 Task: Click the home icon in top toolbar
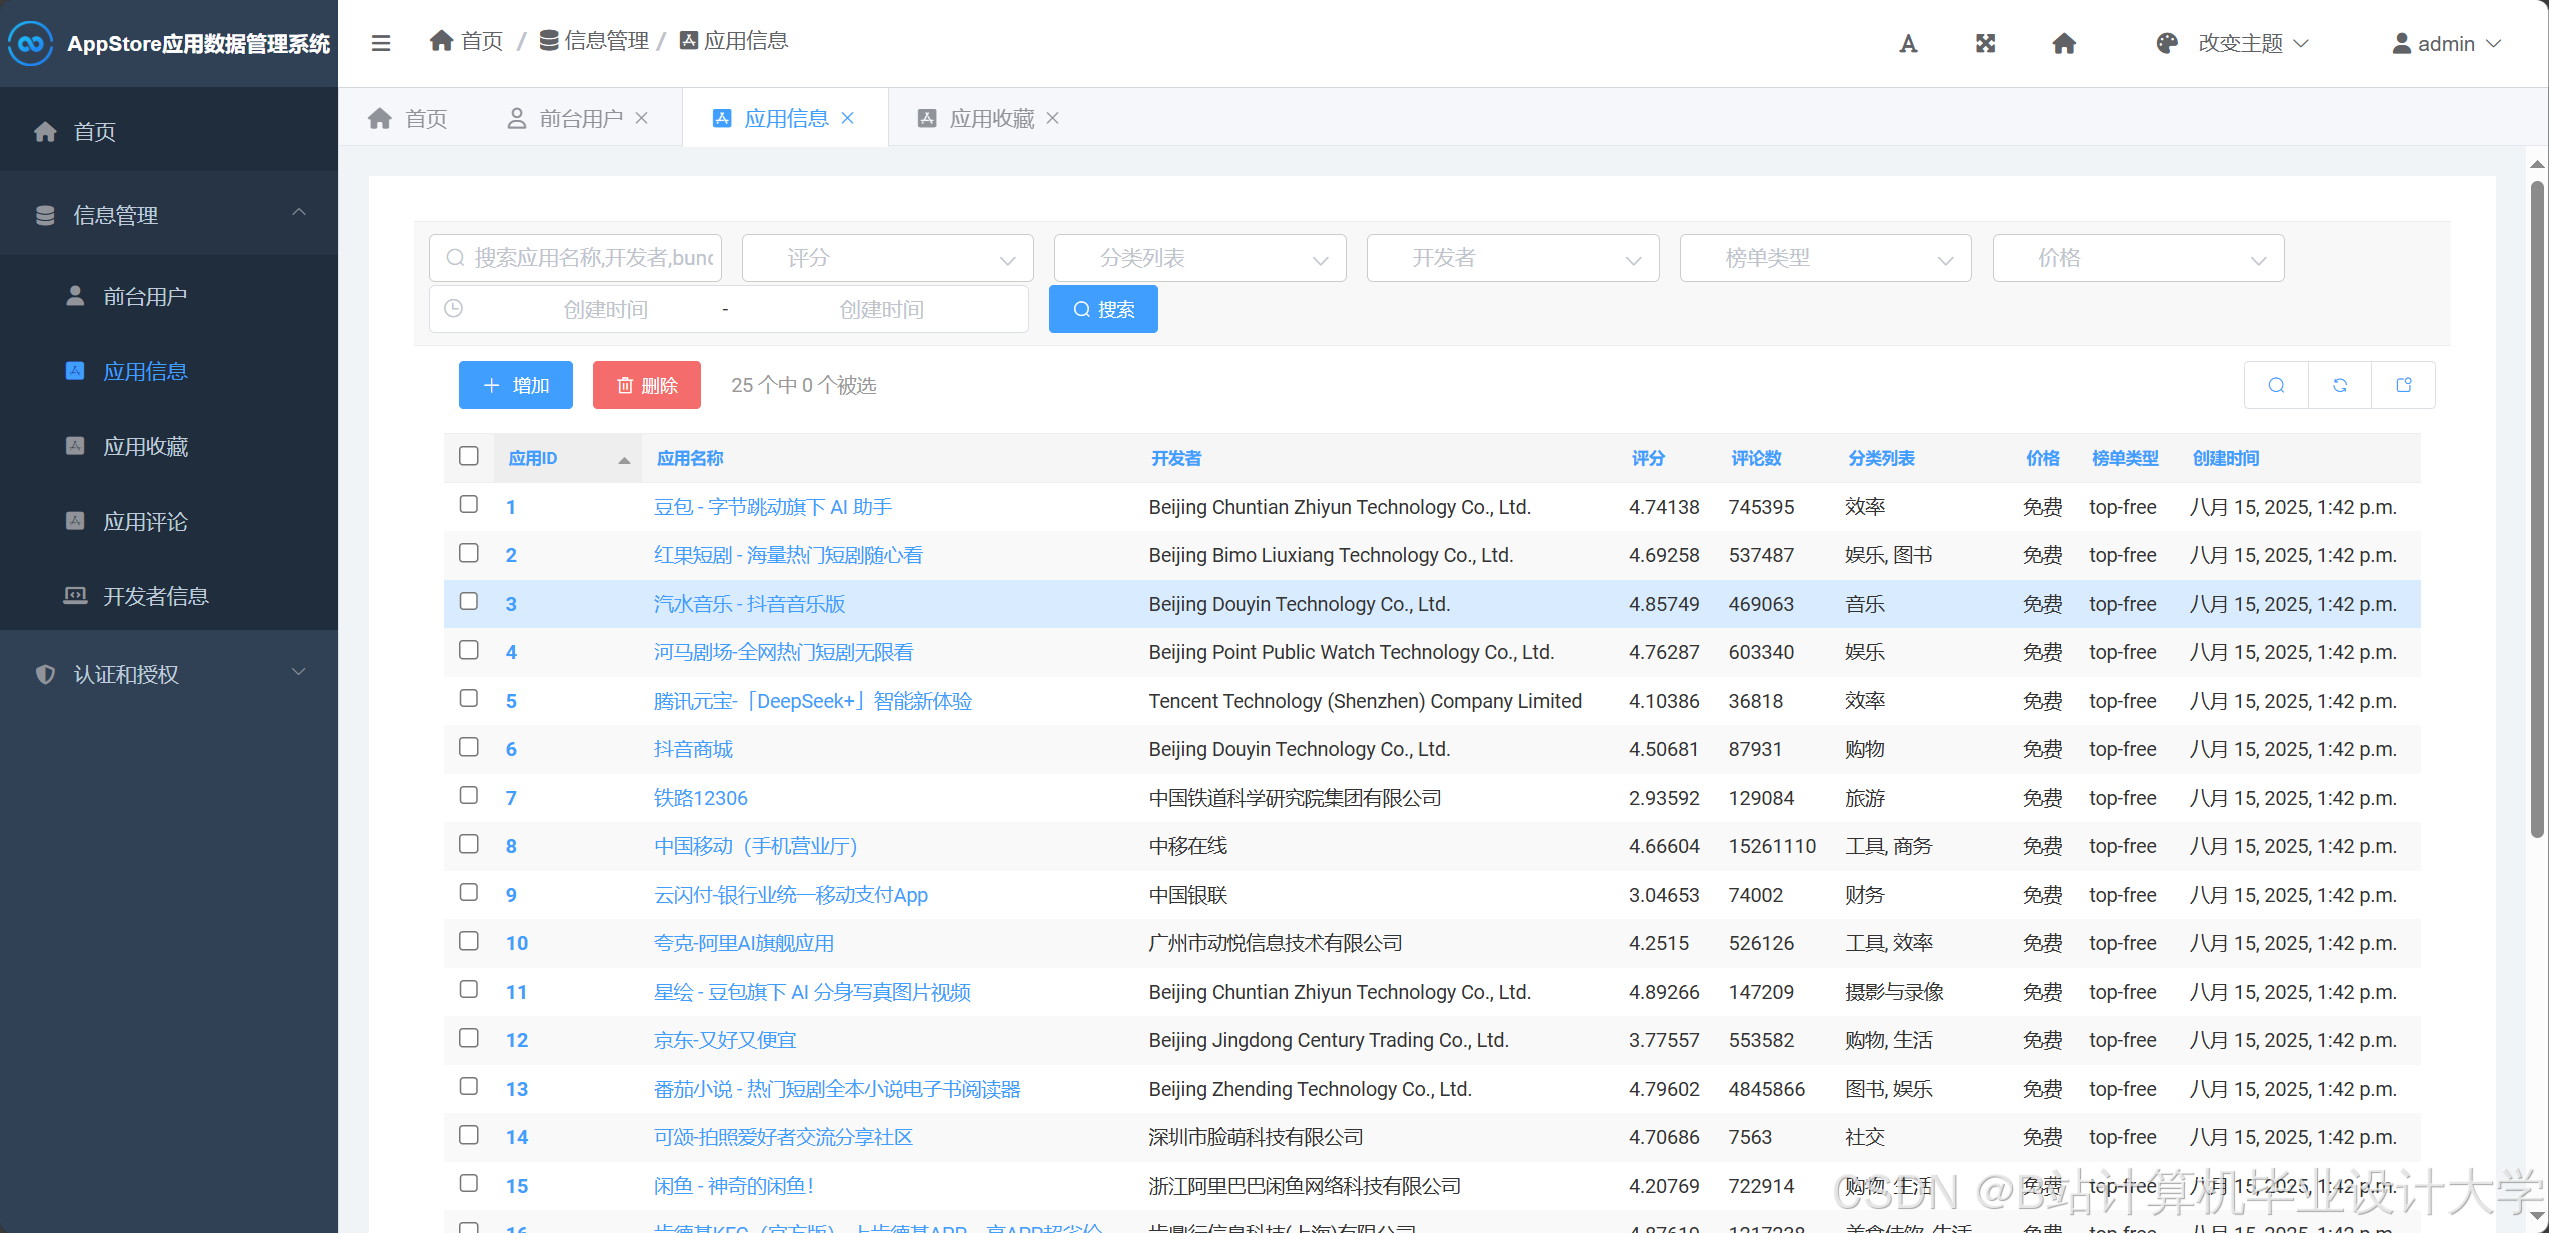(x=2064, y=43)
